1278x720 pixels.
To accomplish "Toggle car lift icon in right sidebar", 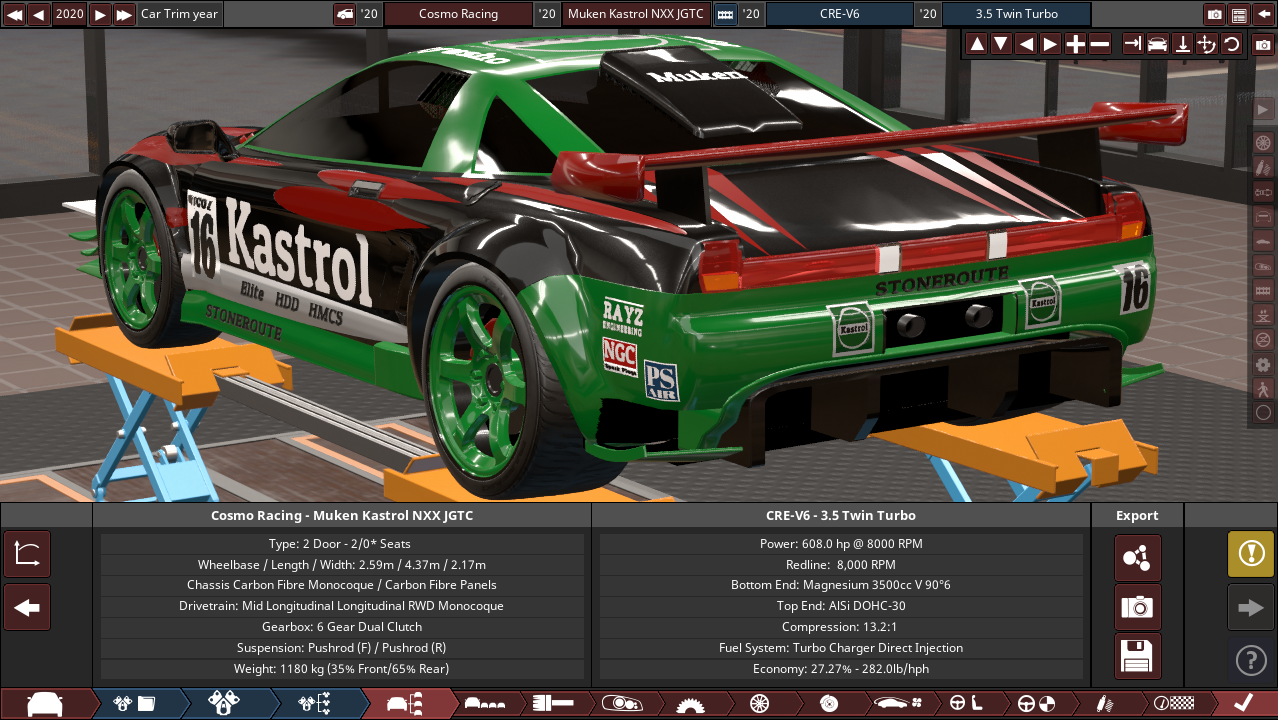I will point(1263,314).
